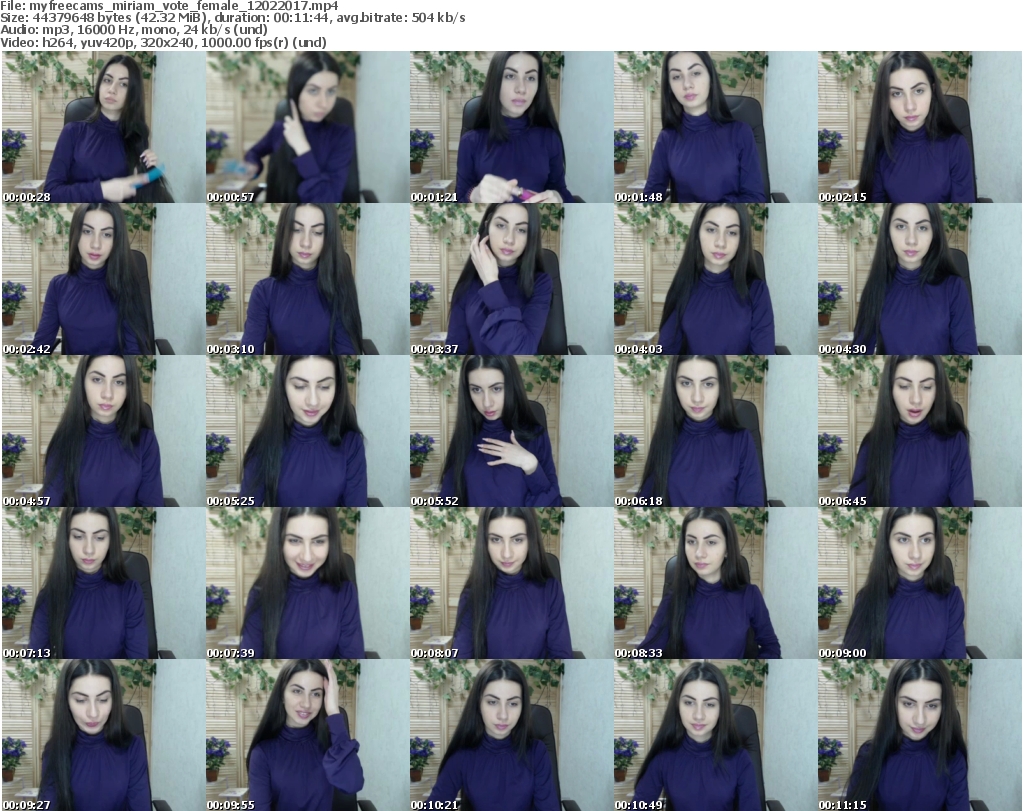Select the thumbnail frame at 00:01:21

(511, 127)
